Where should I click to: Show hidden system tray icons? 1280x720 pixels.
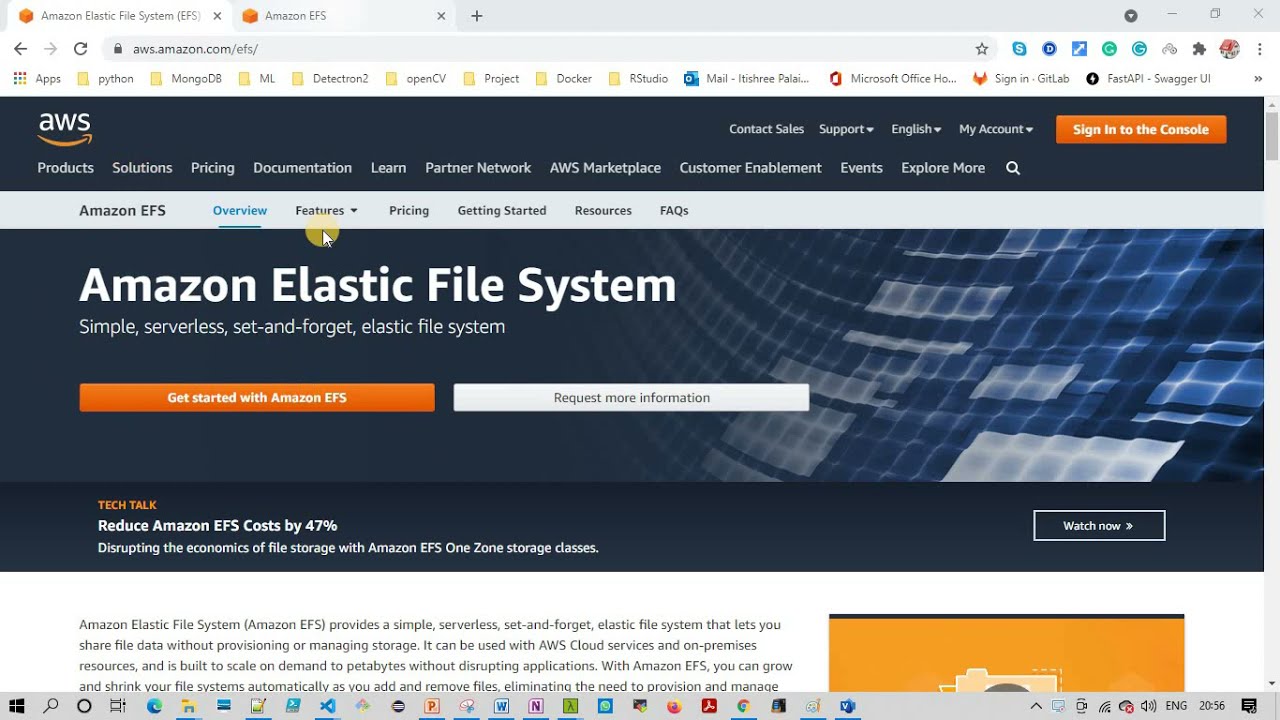[1036, 706]
